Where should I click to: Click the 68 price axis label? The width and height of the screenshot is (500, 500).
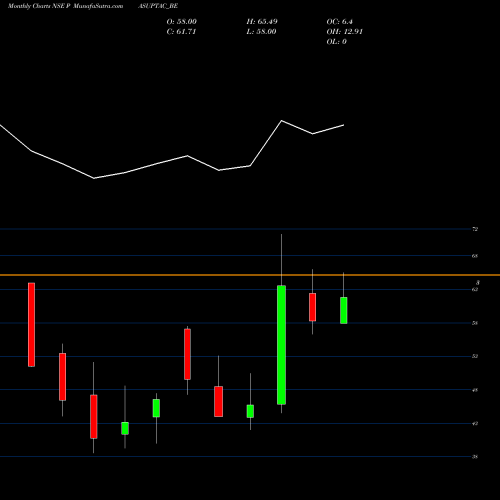tap(475, 256)
